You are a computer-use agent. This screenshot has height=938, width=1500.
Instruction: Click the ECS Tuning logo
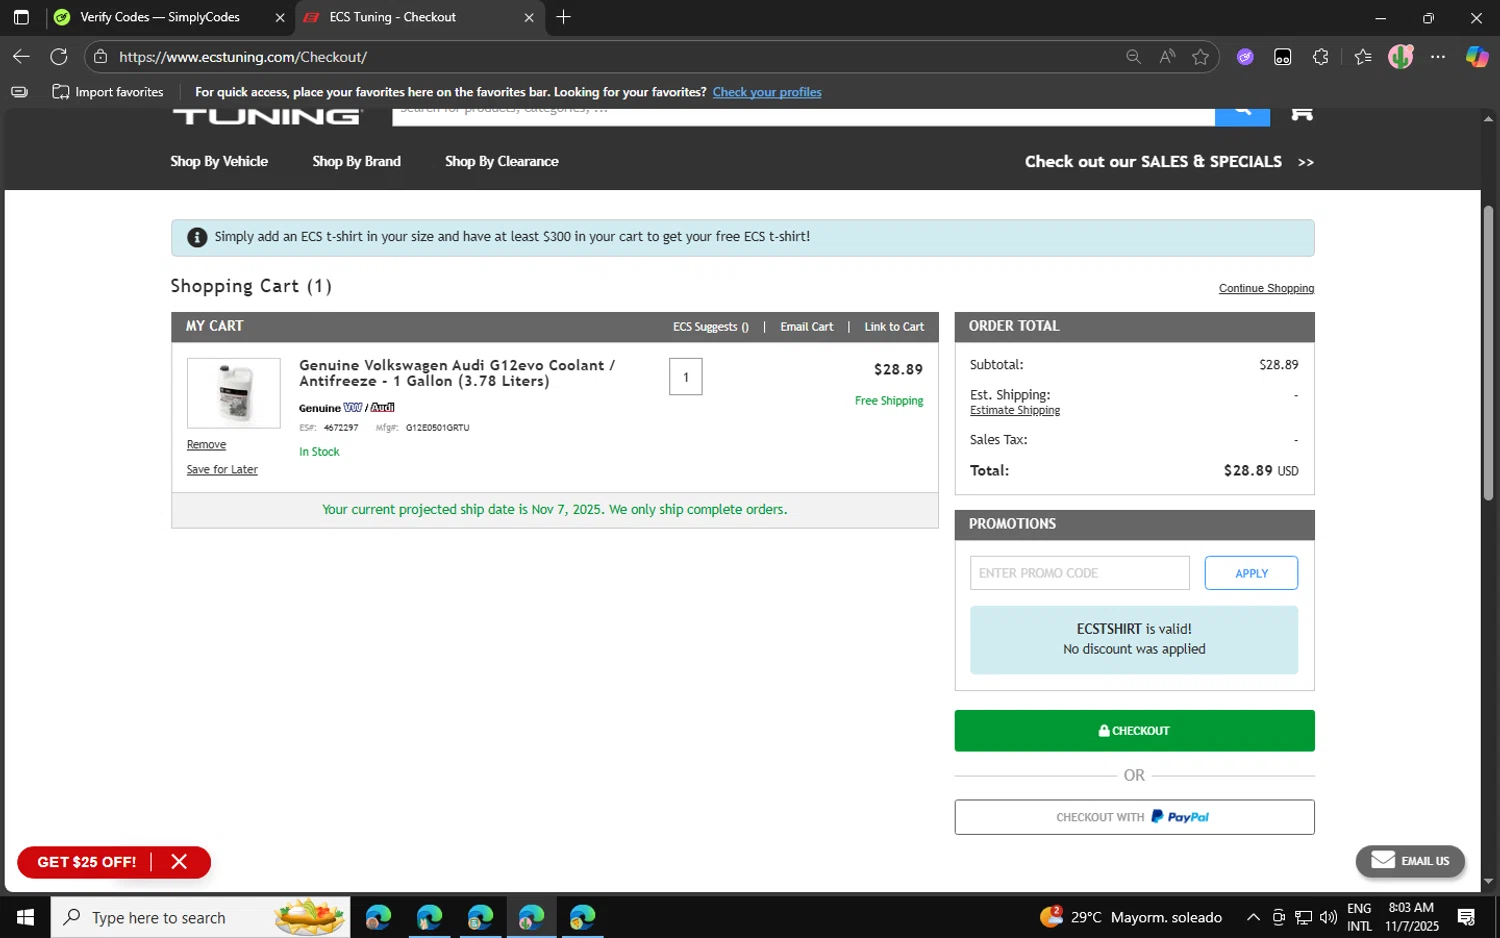point(266,116)
